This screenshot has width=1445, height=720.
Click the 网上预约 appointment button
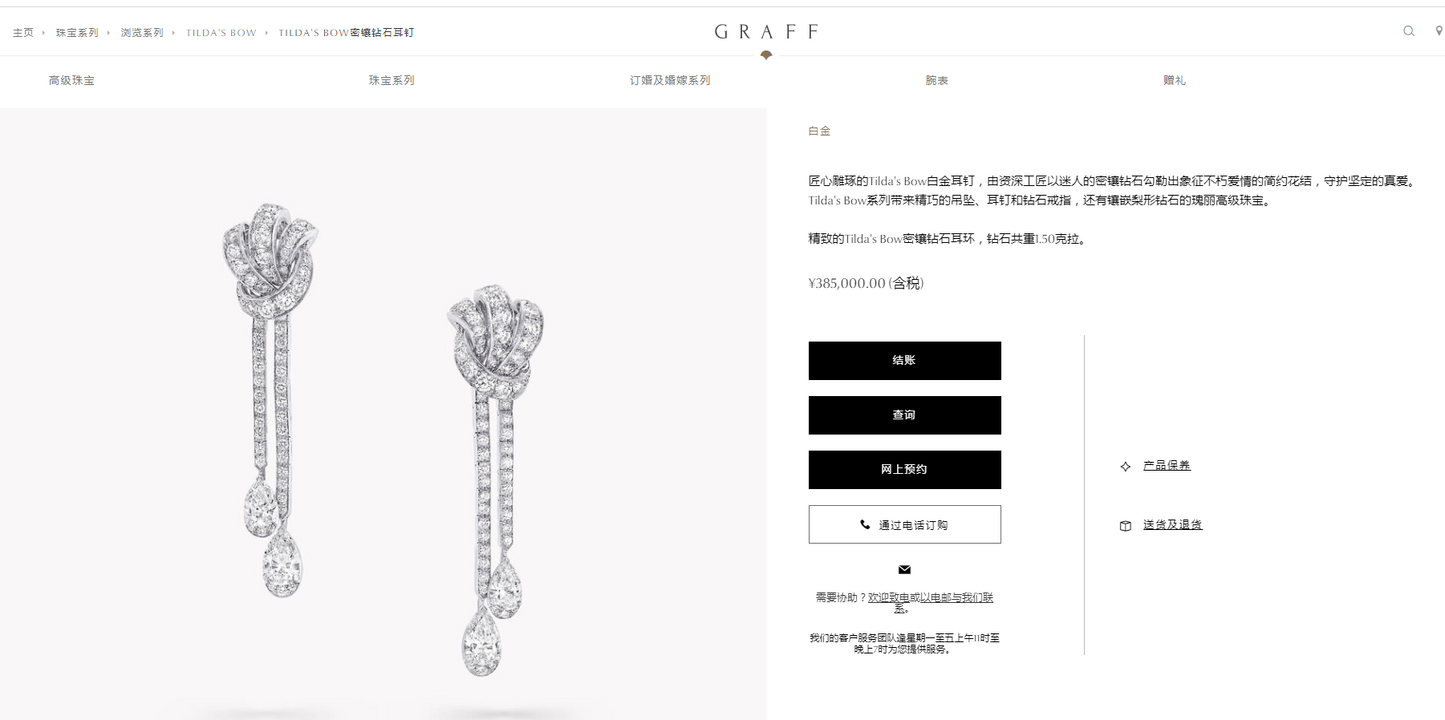point(904,470)
